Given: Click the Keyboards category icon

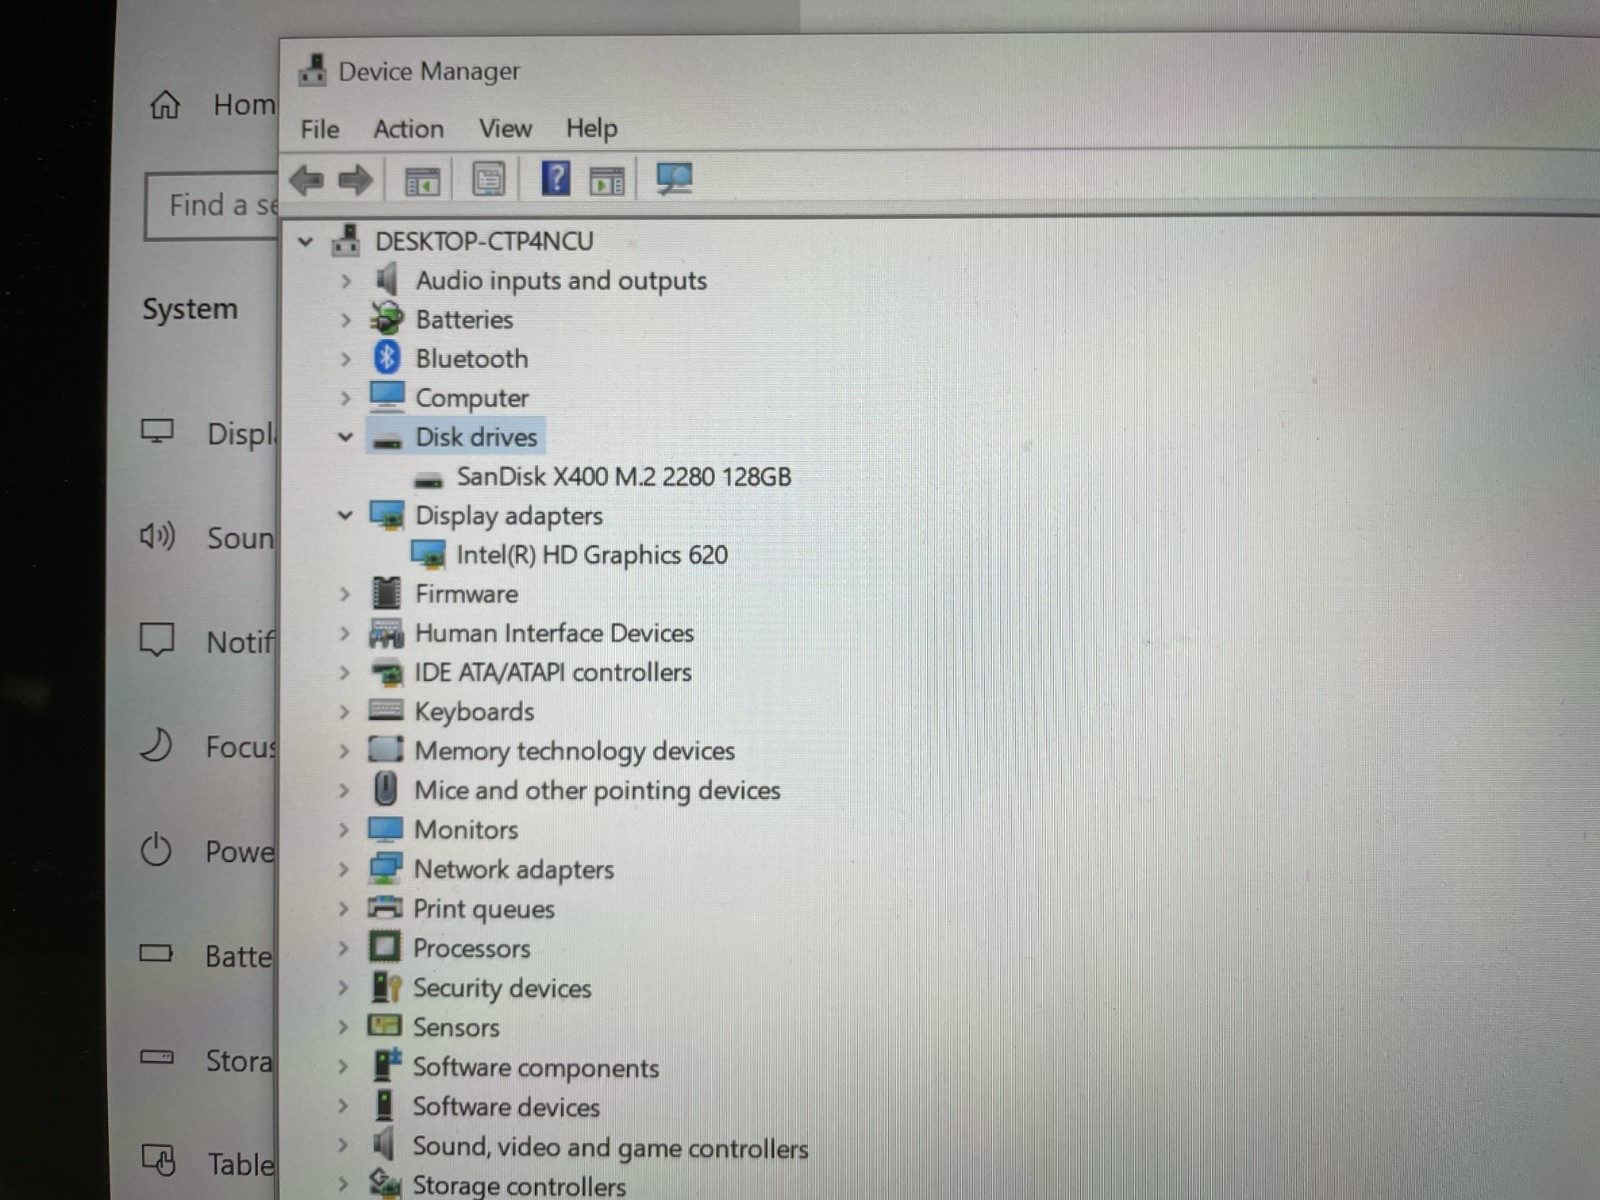Looking at the screenshot, I should click(386, 711).
